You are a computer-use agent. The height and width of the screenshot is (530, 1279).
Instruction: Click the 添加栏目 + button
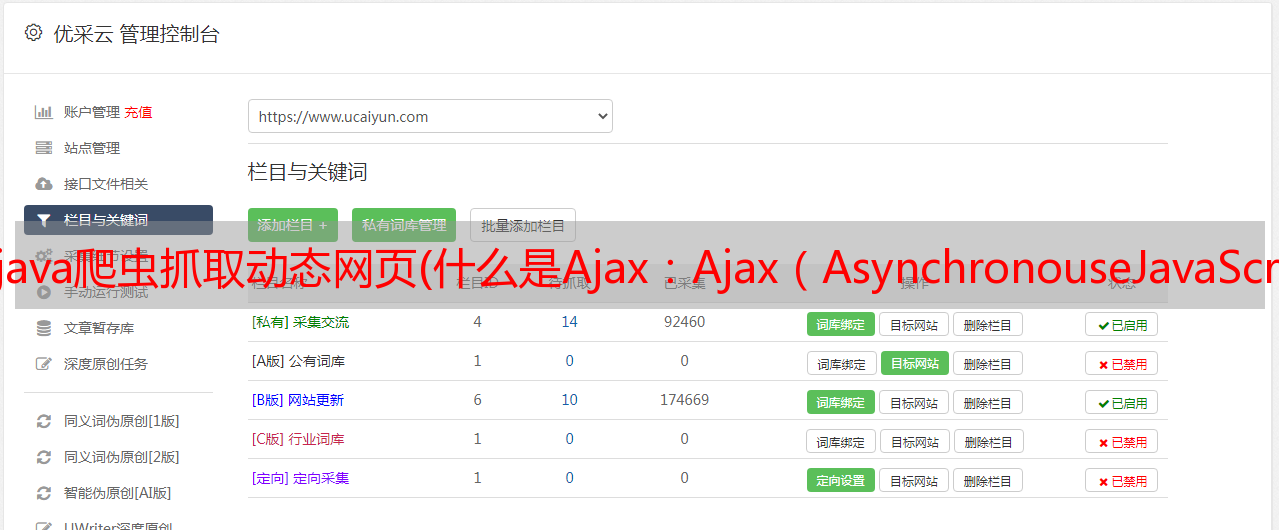point(293,225)
